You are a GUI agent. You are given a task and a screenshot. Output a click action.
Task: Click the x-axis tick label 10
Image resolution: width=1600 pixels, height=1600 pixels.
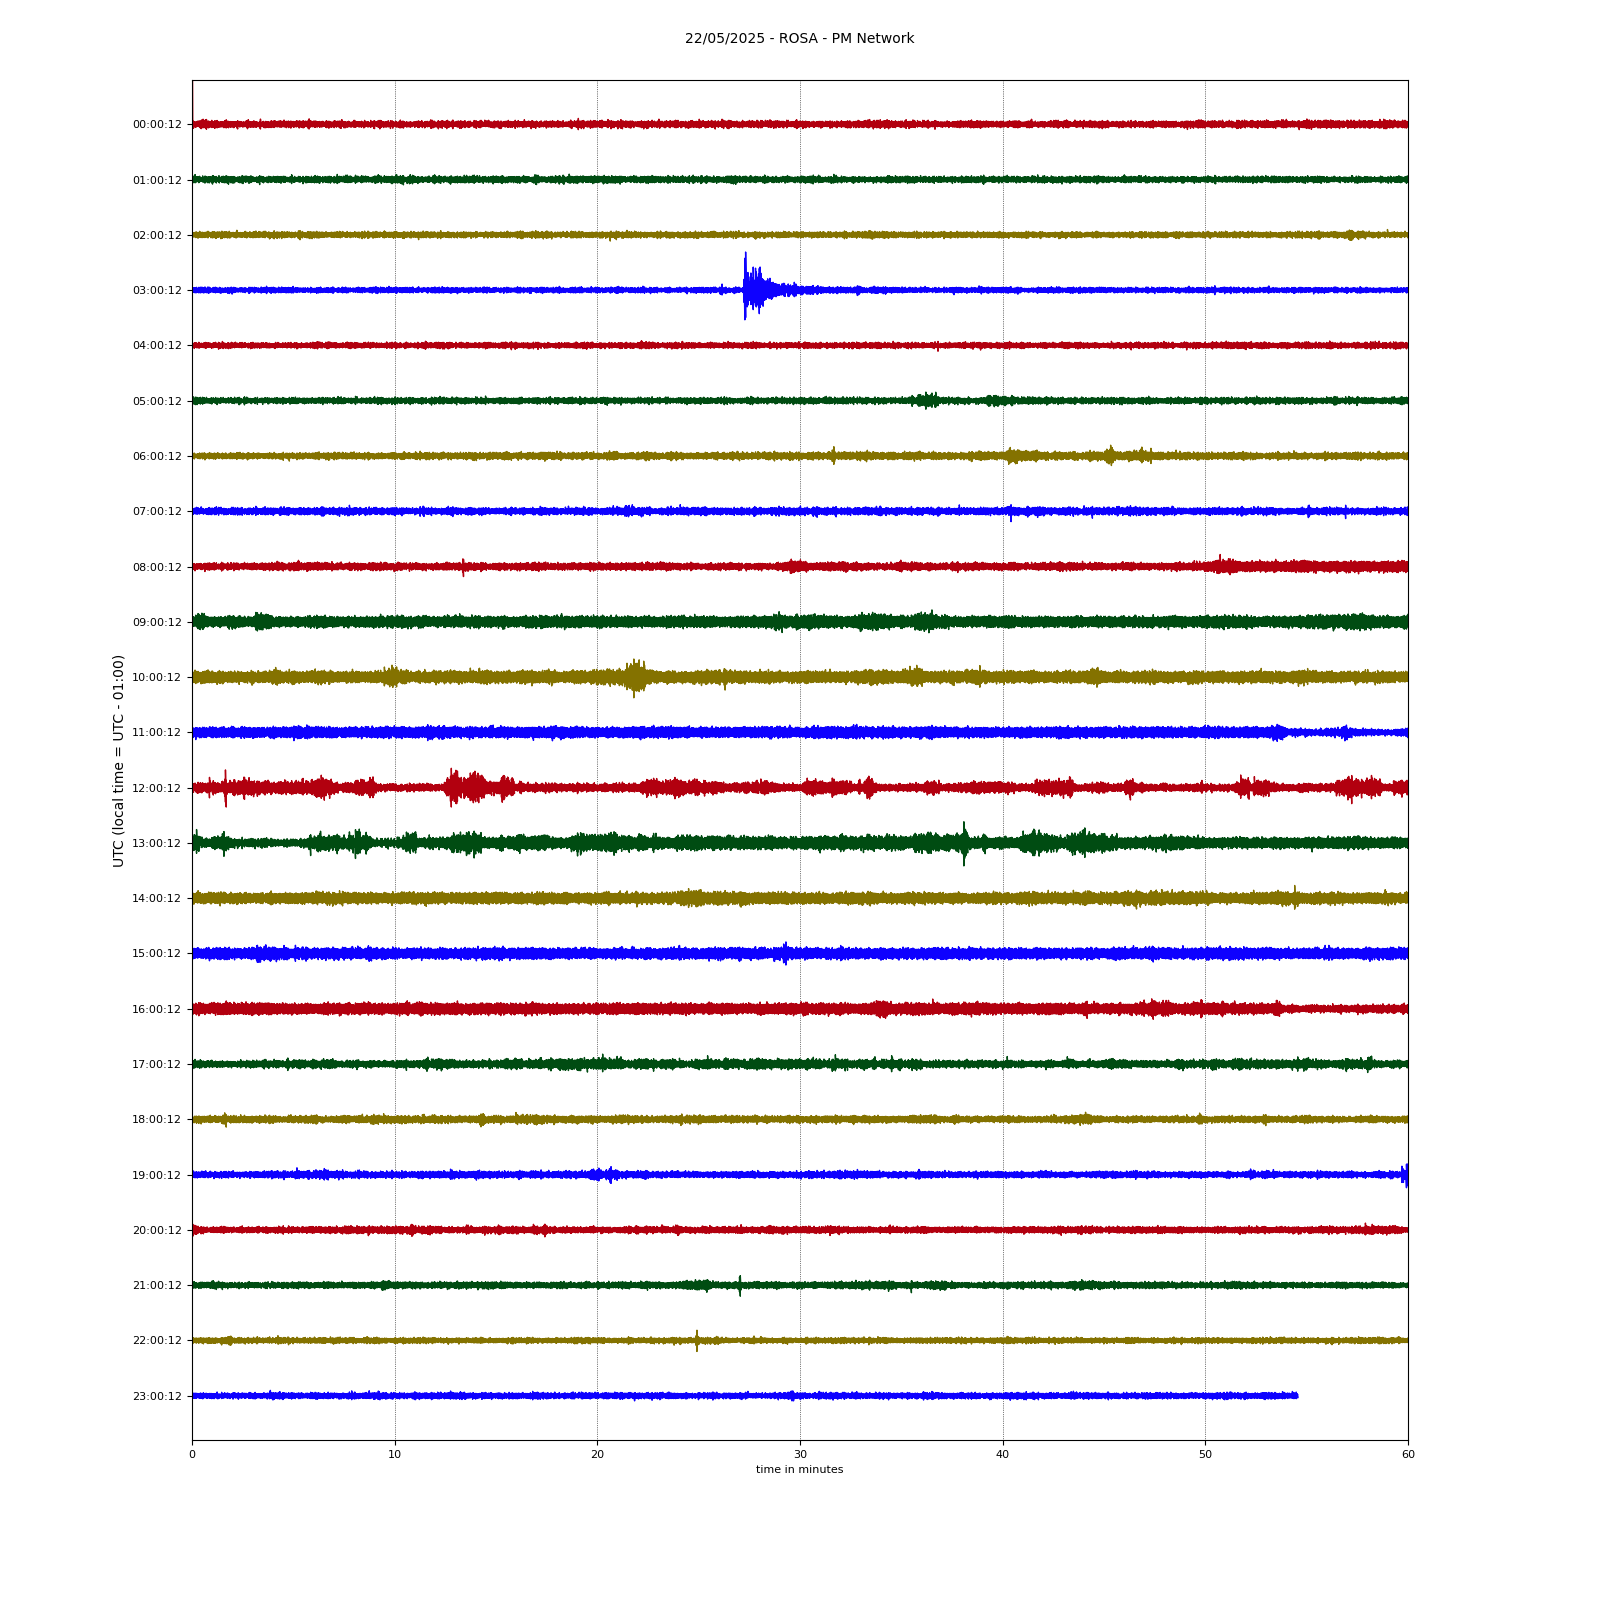[395, 1454]
